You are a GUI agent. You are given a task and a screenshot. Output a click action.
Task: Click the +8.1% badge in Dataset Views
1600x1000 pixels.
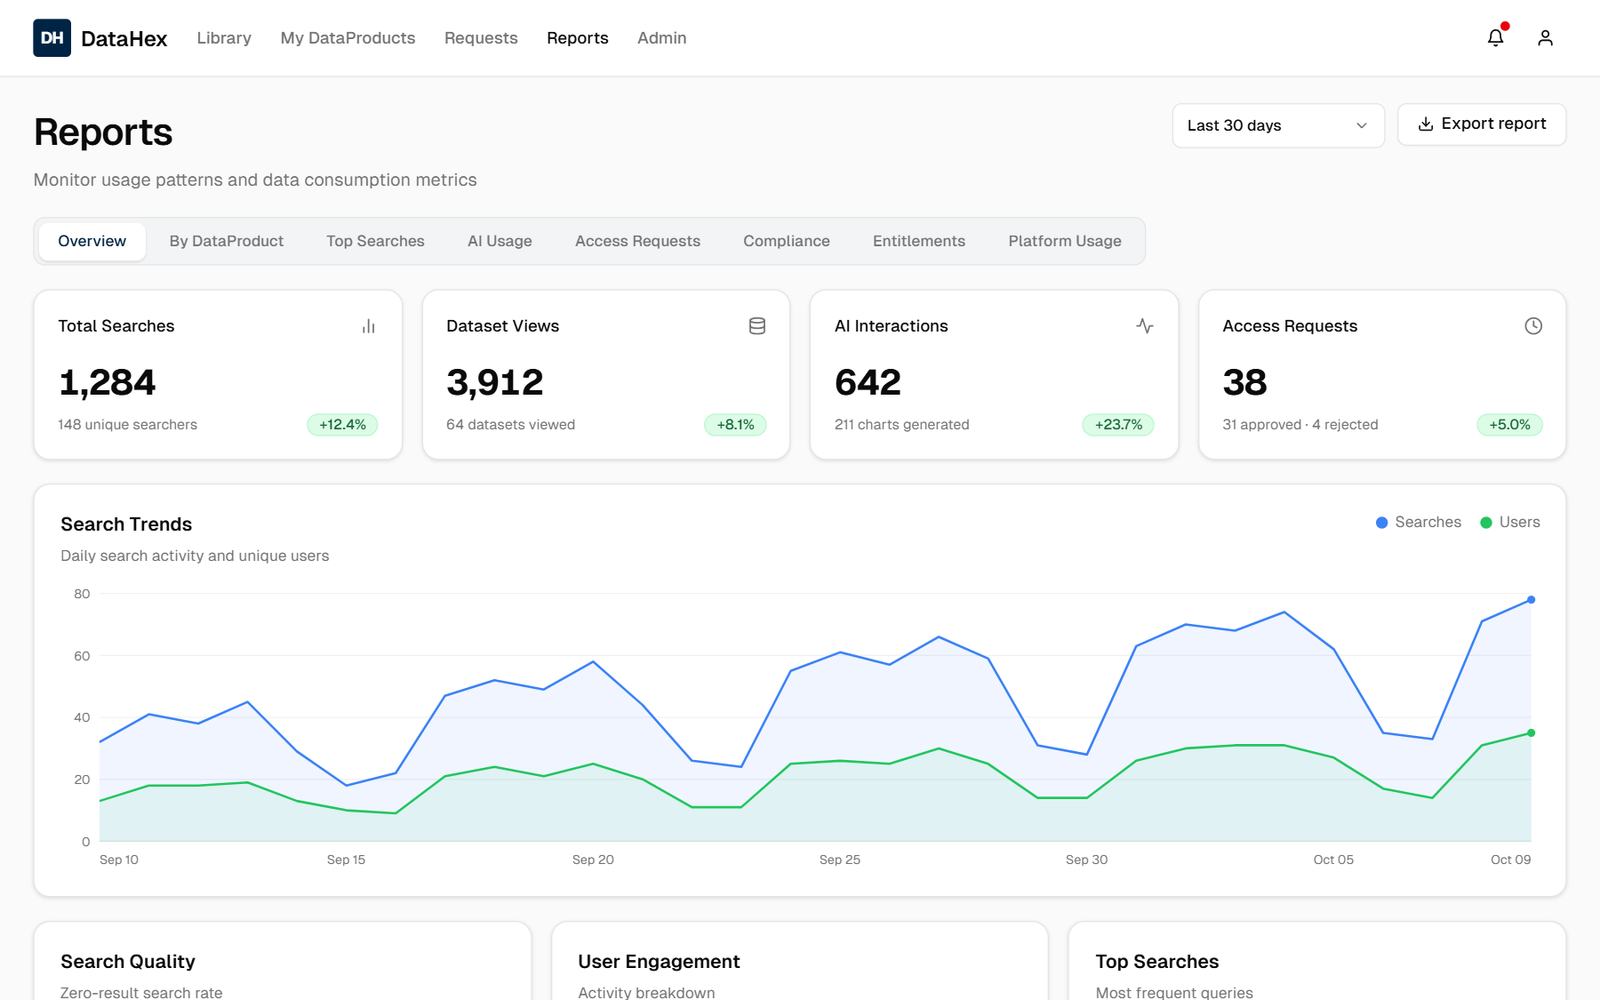click(735, 425)
